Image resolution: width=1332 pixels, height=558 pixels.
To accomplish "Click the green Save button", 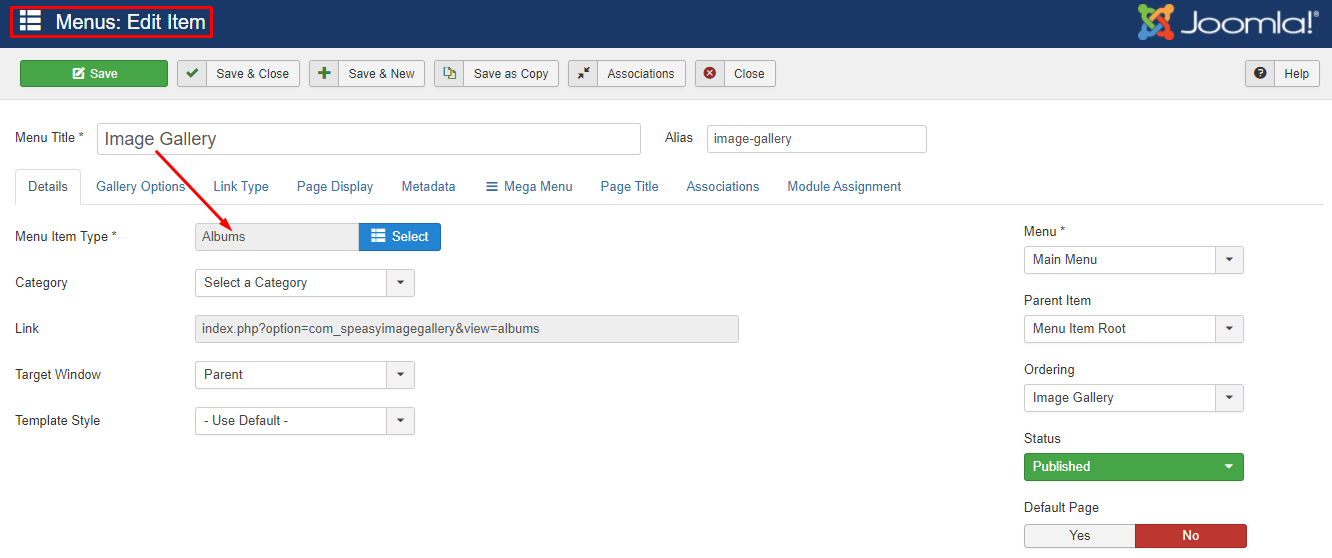I will point(94,74).
